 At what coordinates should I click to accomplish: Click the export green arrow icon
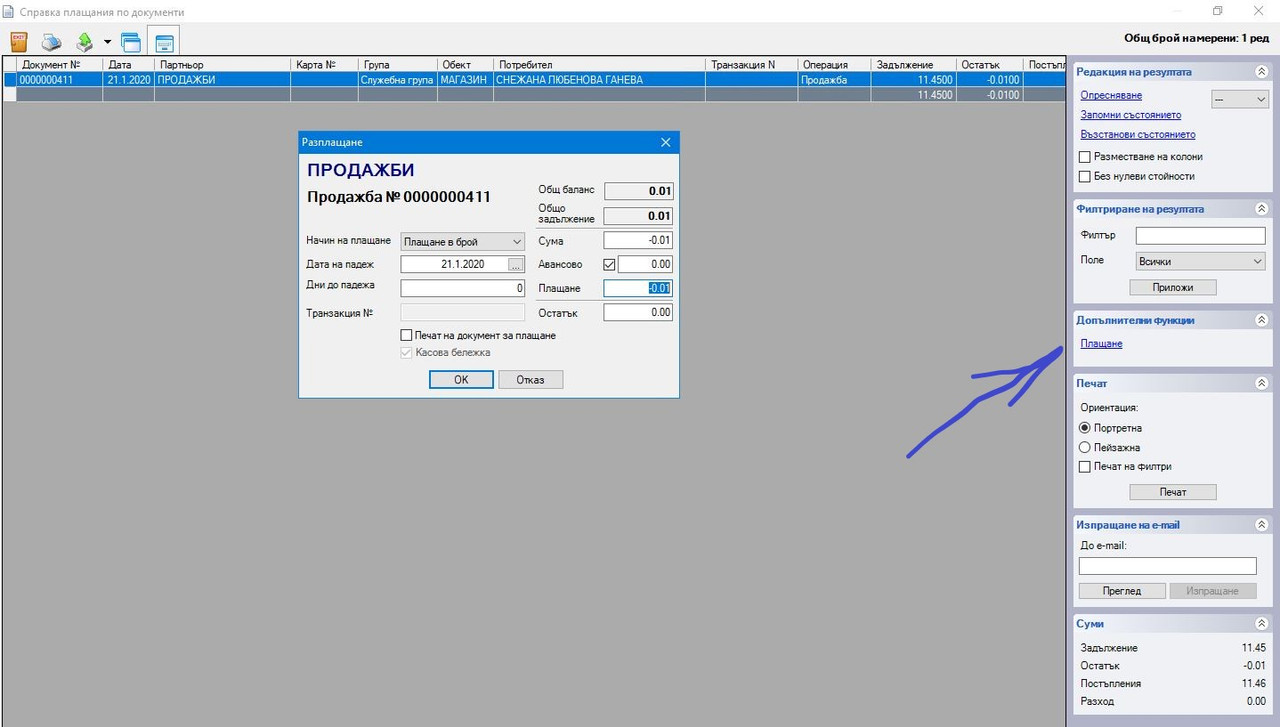[85, 42]
